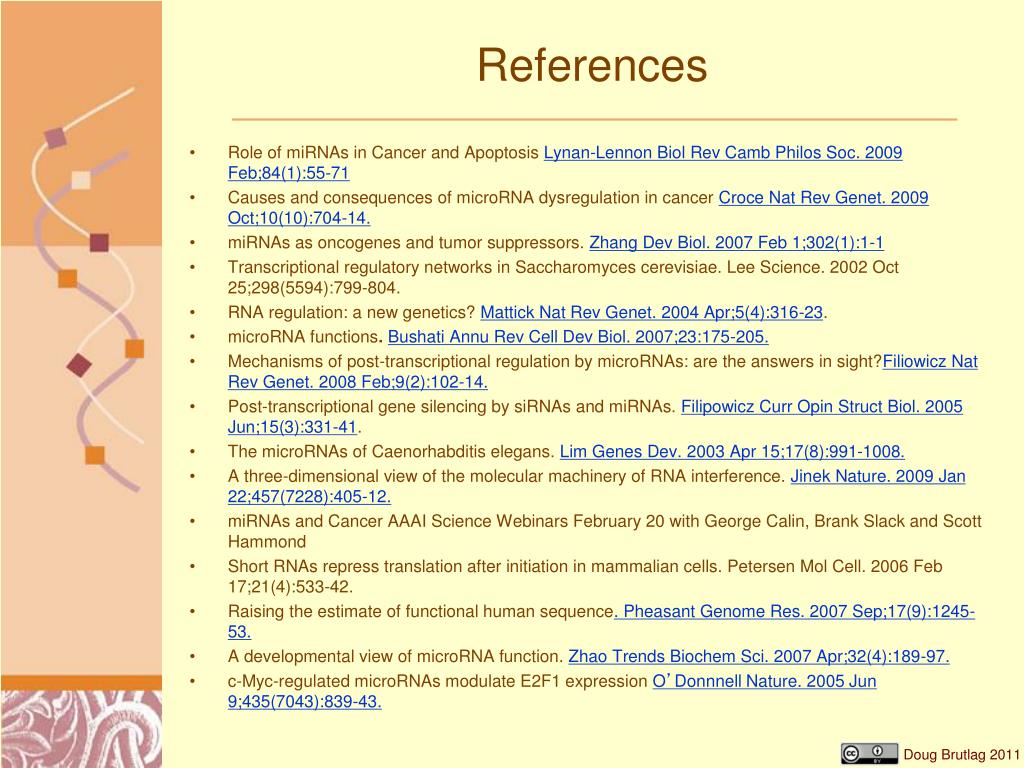Click the text 'Short RNAs repress translation after initiation'

click(x=398, y=567)
